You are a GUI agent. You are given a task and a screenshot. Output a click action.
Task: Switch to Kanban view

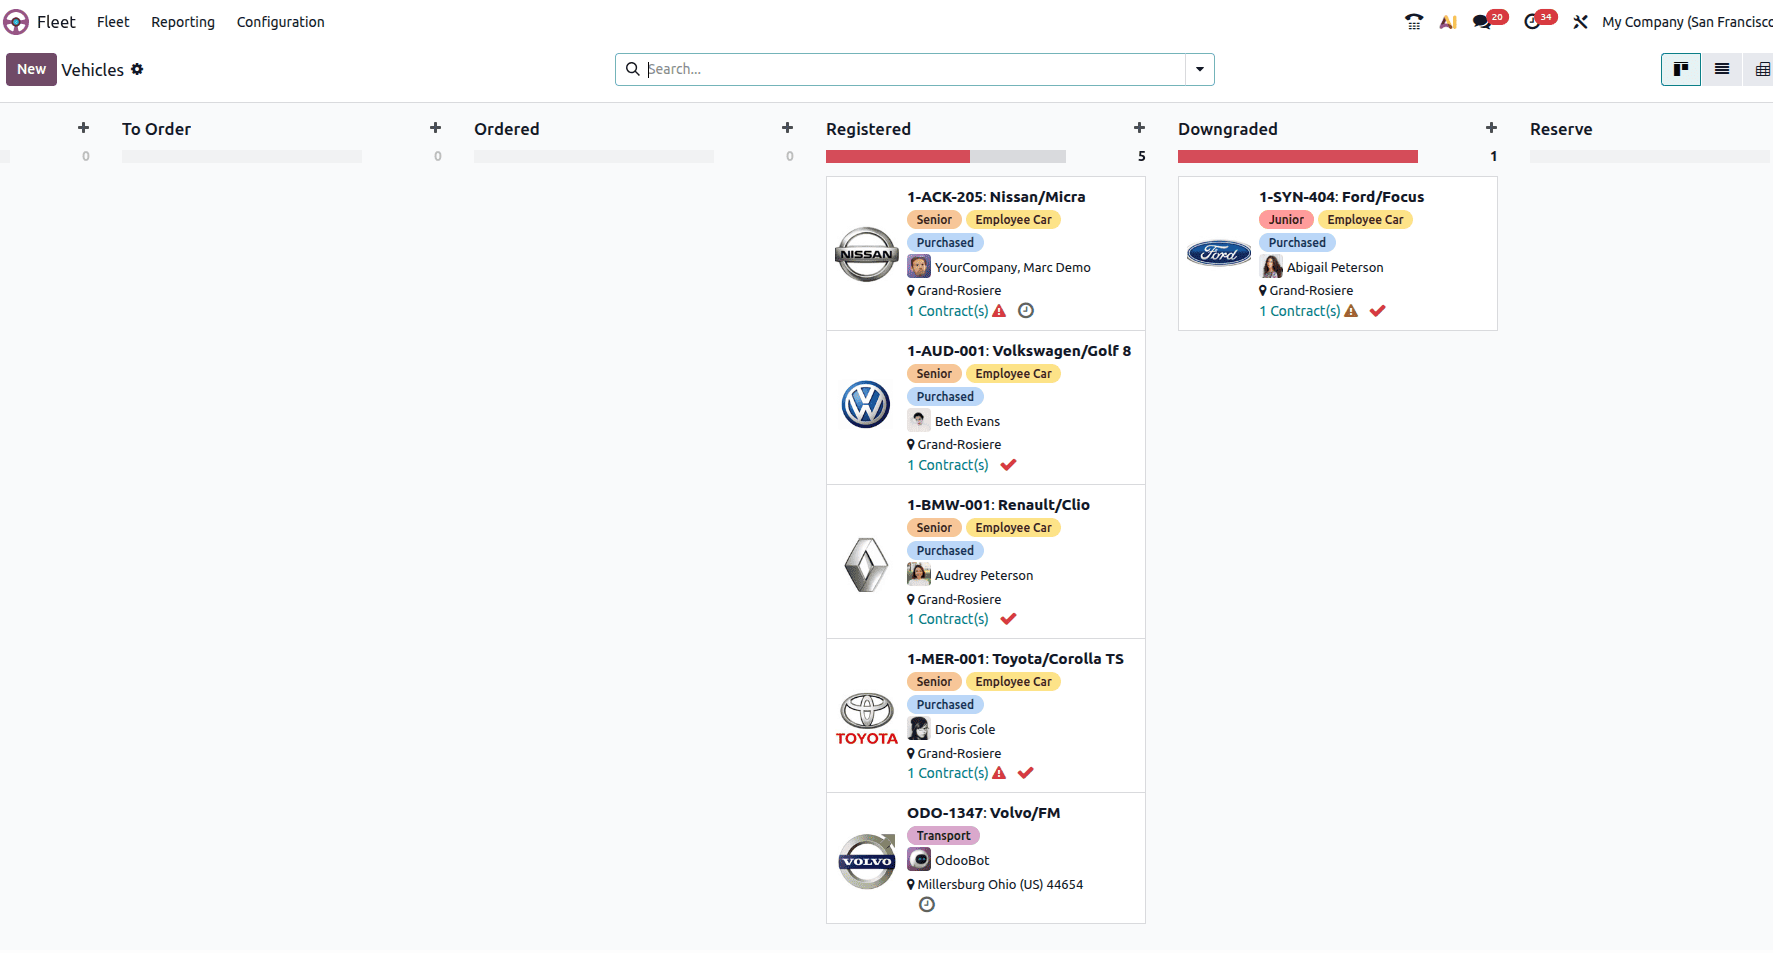coord(1681,69)
